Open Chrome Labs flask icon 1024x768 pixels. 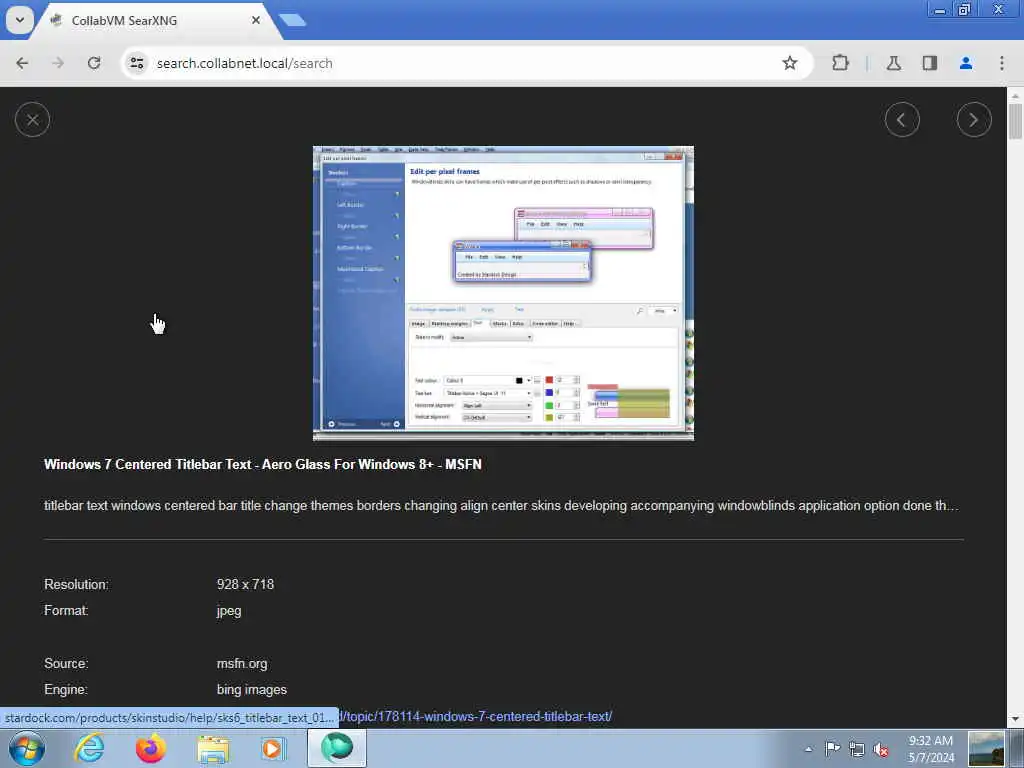tap(893, 63)
